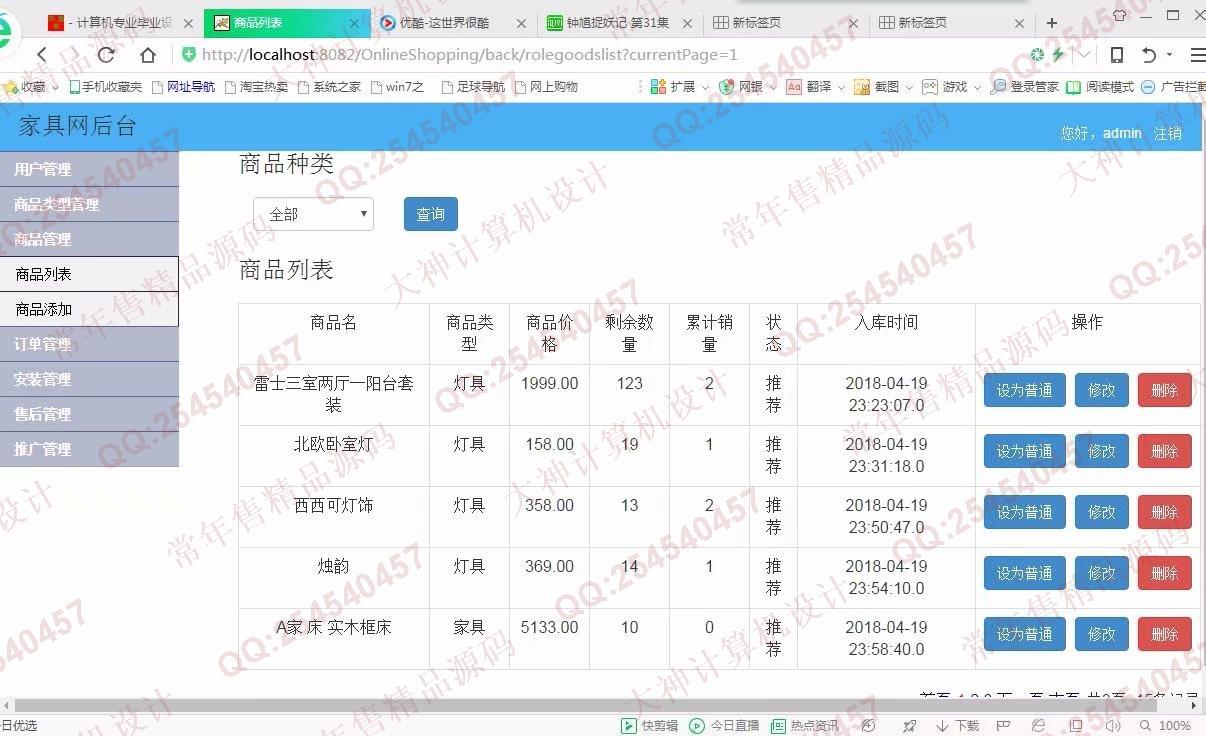Open the 网银 online banking tool
Viewport: 1206px width, 736px height.
pyautogui.click(x=741, y=87)
